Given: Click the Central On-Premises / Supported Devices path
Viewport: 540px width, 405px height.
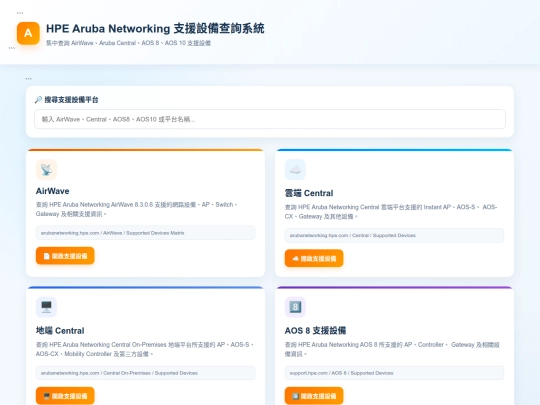Looking at the screenshot, I should (145, 373).
